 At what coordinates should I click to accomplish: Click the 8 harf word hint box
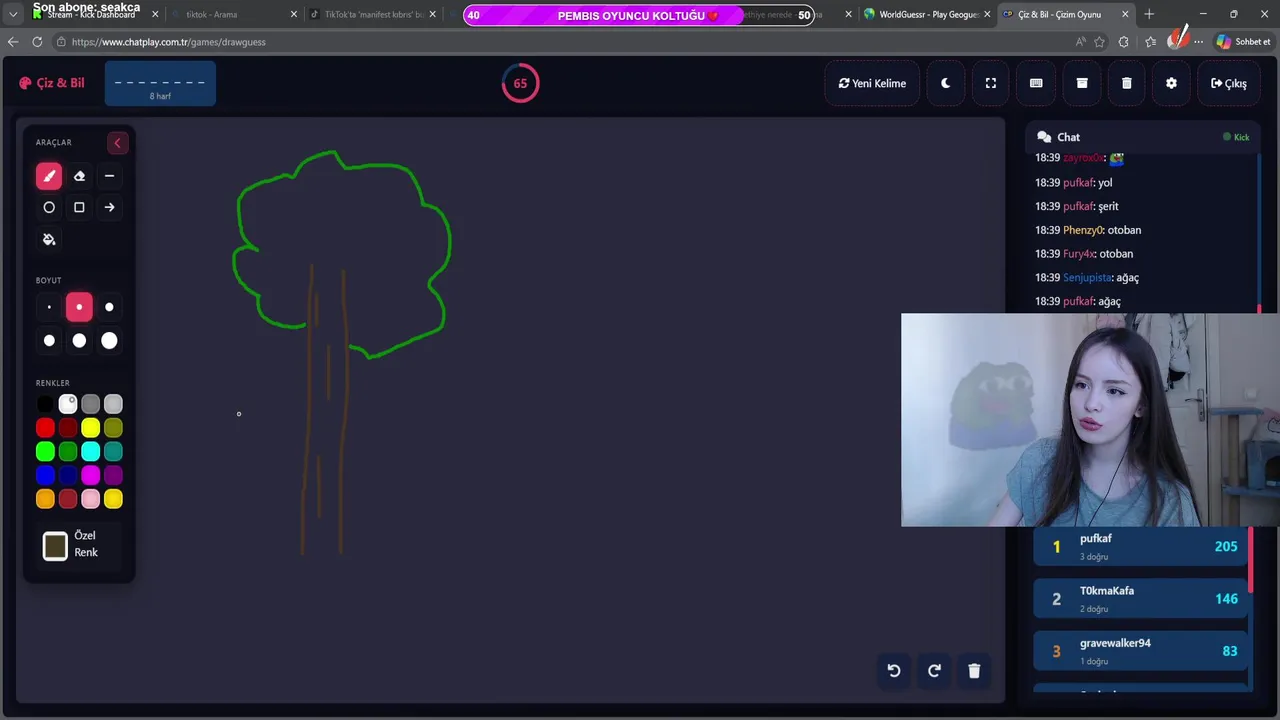[160, 83]
